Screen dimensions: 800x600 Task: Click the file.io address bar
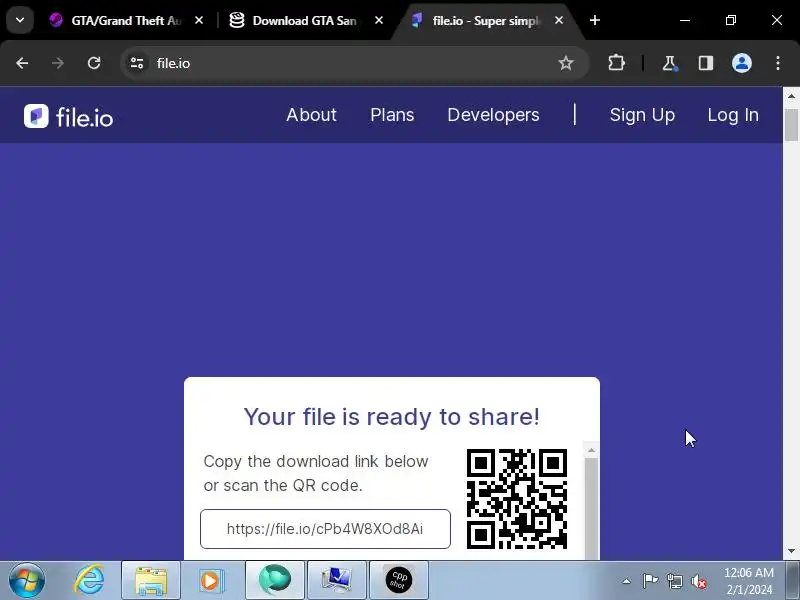pyautogui.click(x=355, y=63)
